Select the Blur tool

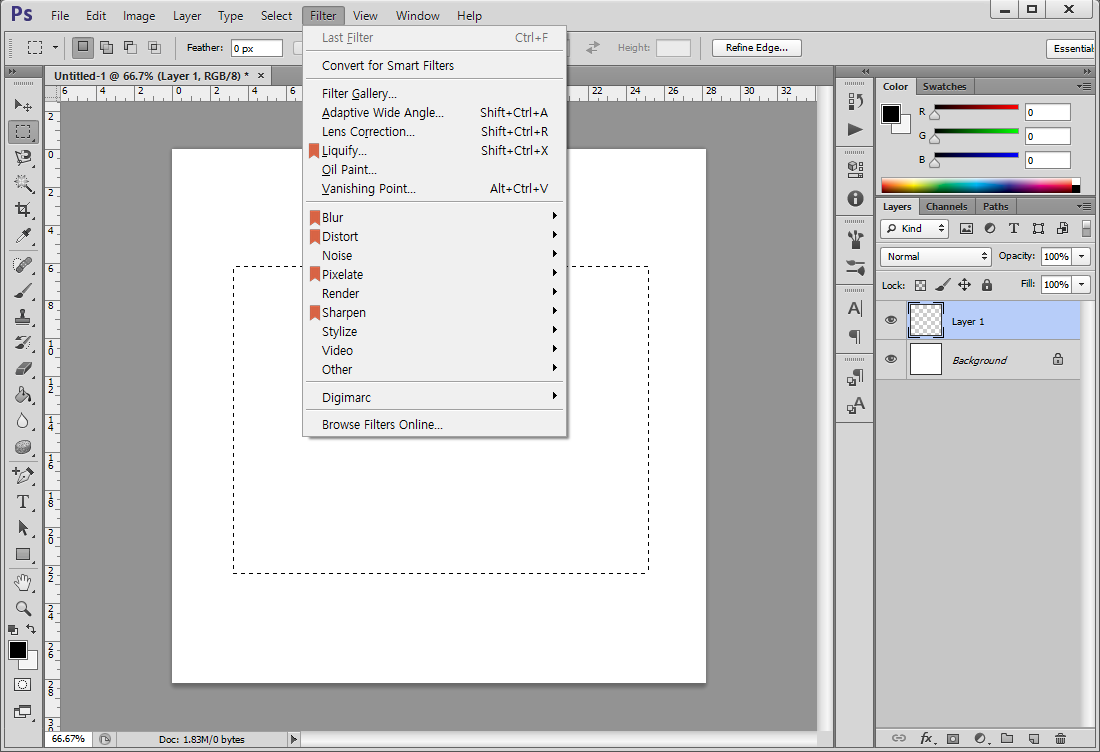pos(23,421)
